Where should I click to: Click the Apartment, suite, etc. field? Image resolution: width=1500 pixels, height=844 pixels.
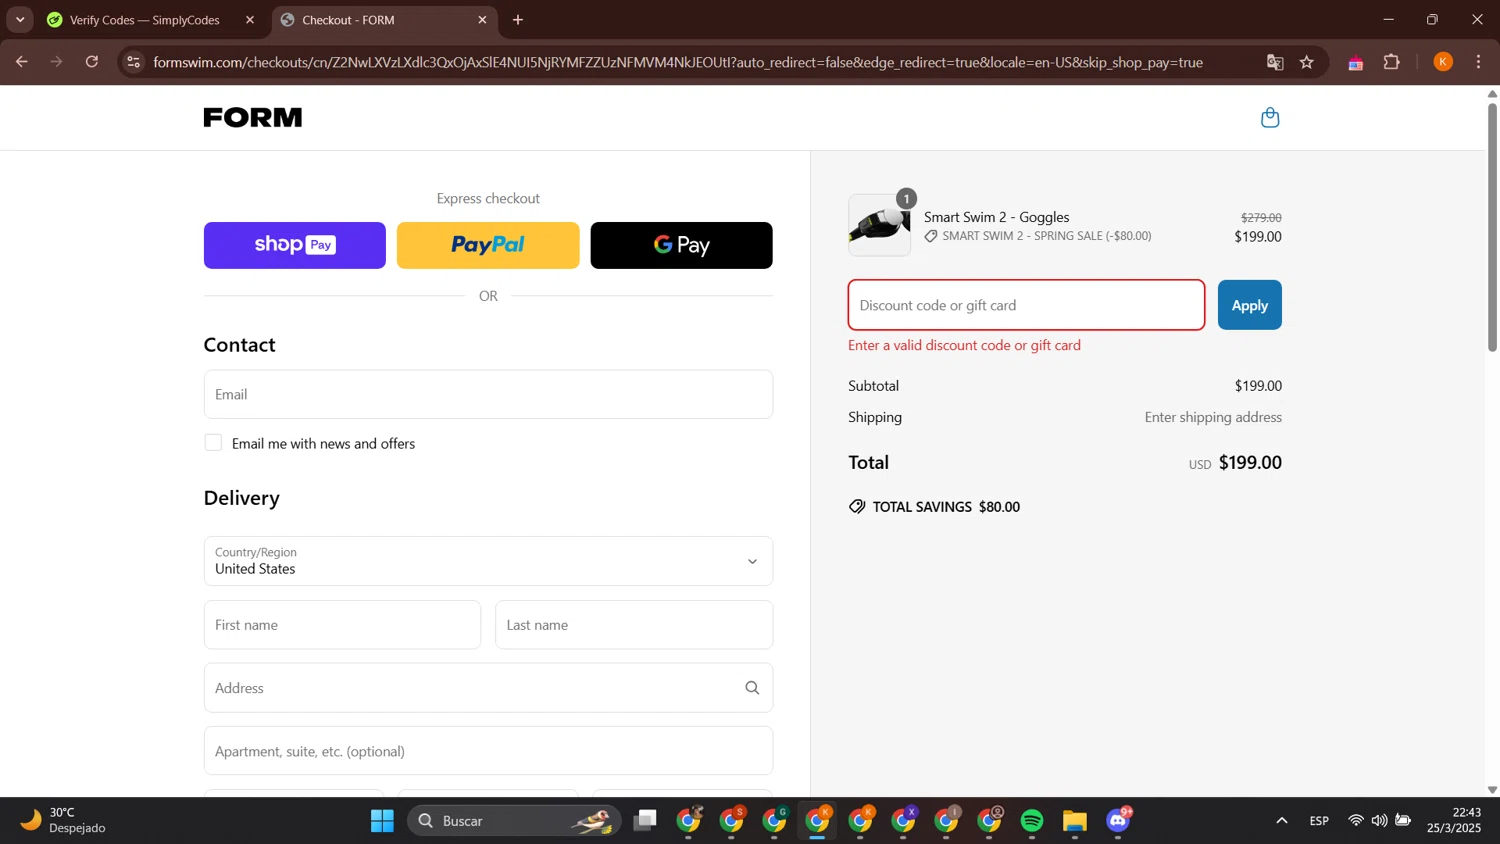[488, 751]
